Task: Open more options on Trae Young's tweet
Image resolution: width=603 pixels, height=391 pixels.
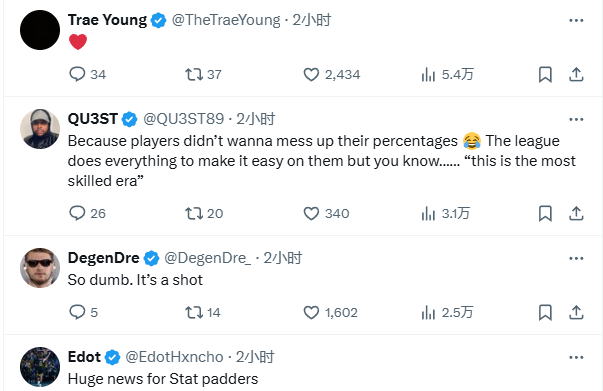Action: (x=576, y=20)
